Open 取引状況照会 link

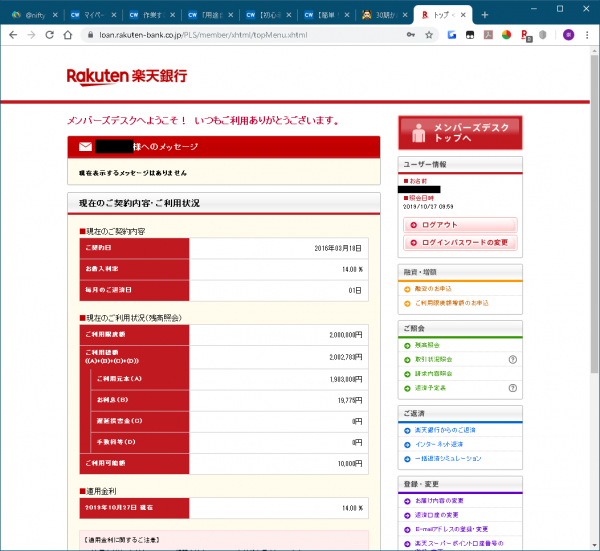click(433, 359)
